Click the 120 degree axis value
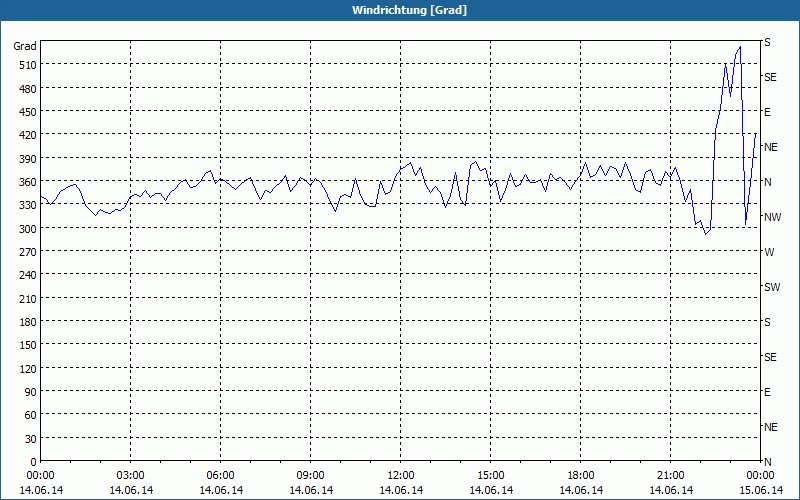This screenshot has width=800, height=500. tap(28, 369)
